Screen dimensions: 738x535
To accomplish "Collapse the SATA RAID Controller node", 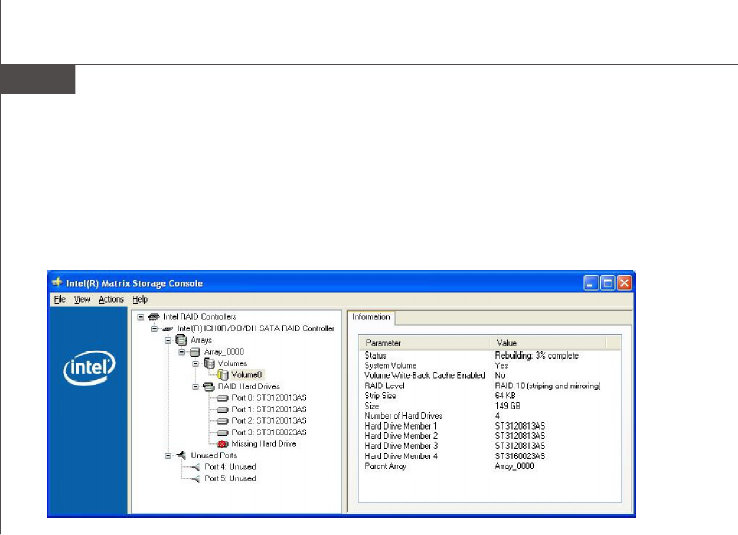I will pos(154,328).
